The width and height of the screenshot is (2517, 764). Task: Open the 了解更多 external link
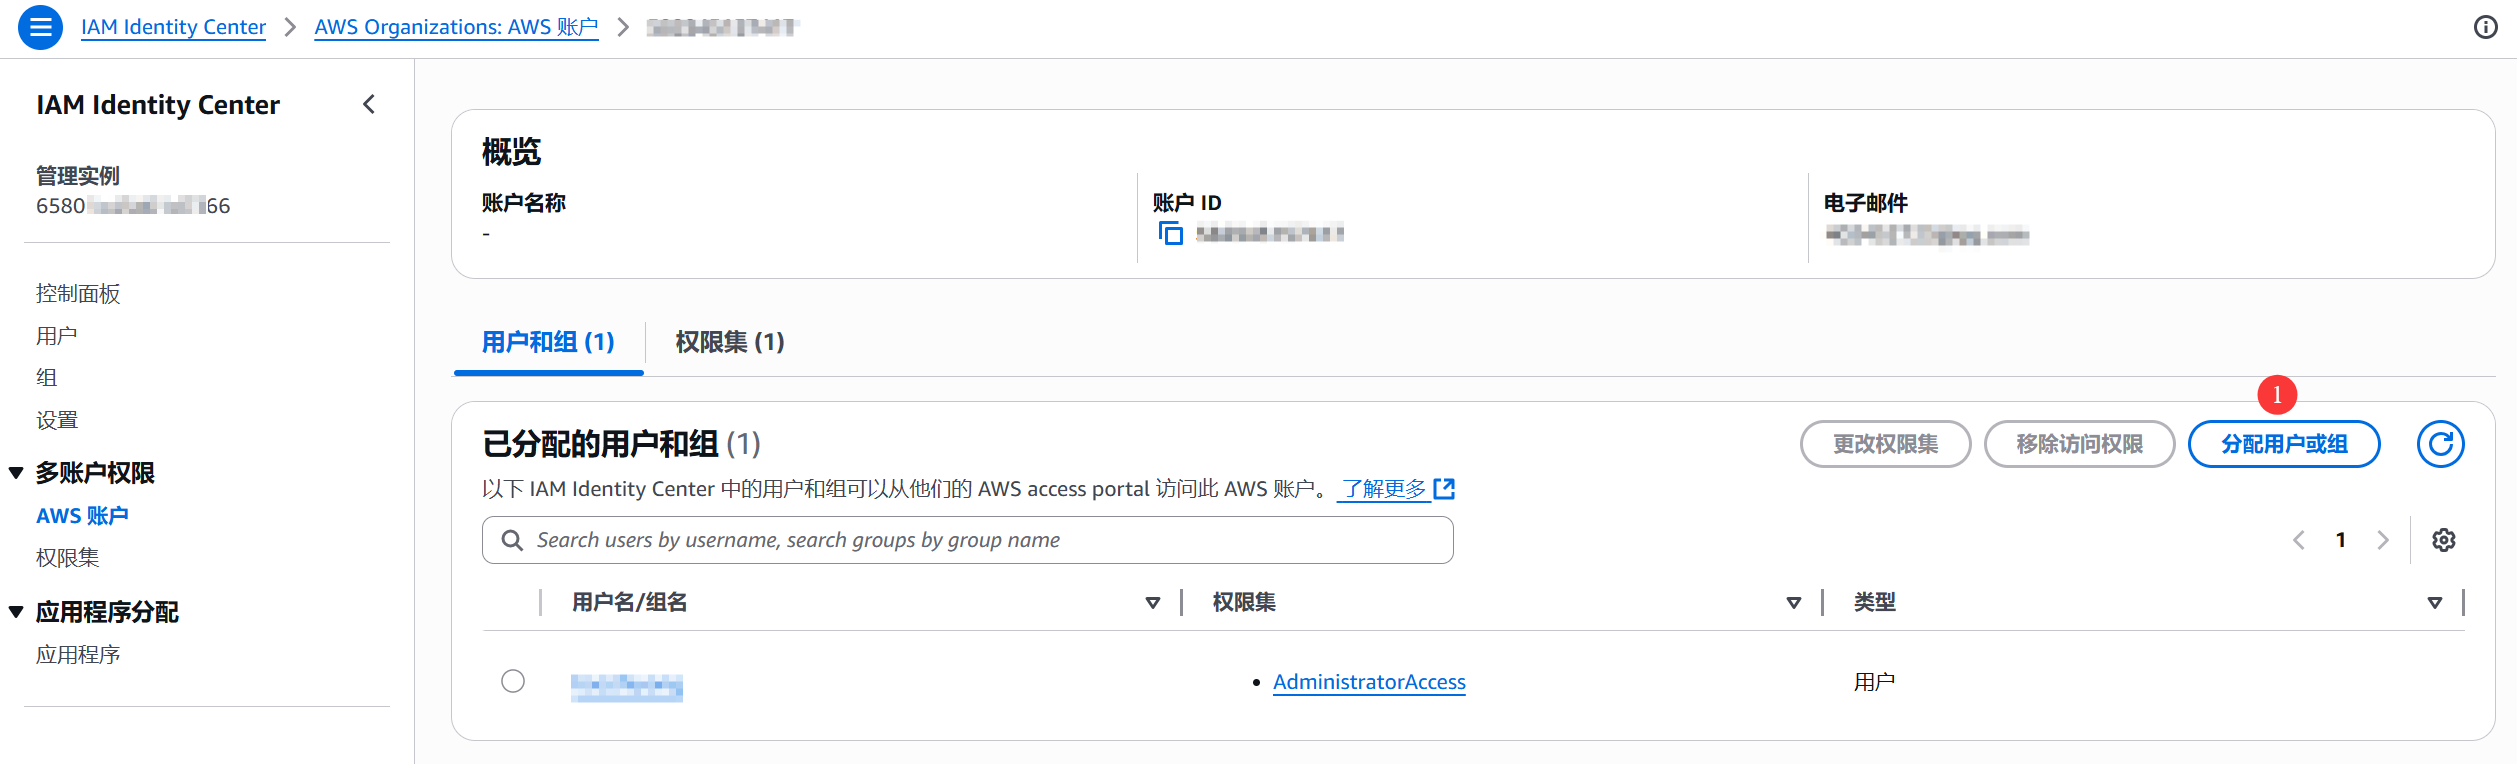(x=1396, y=489)
